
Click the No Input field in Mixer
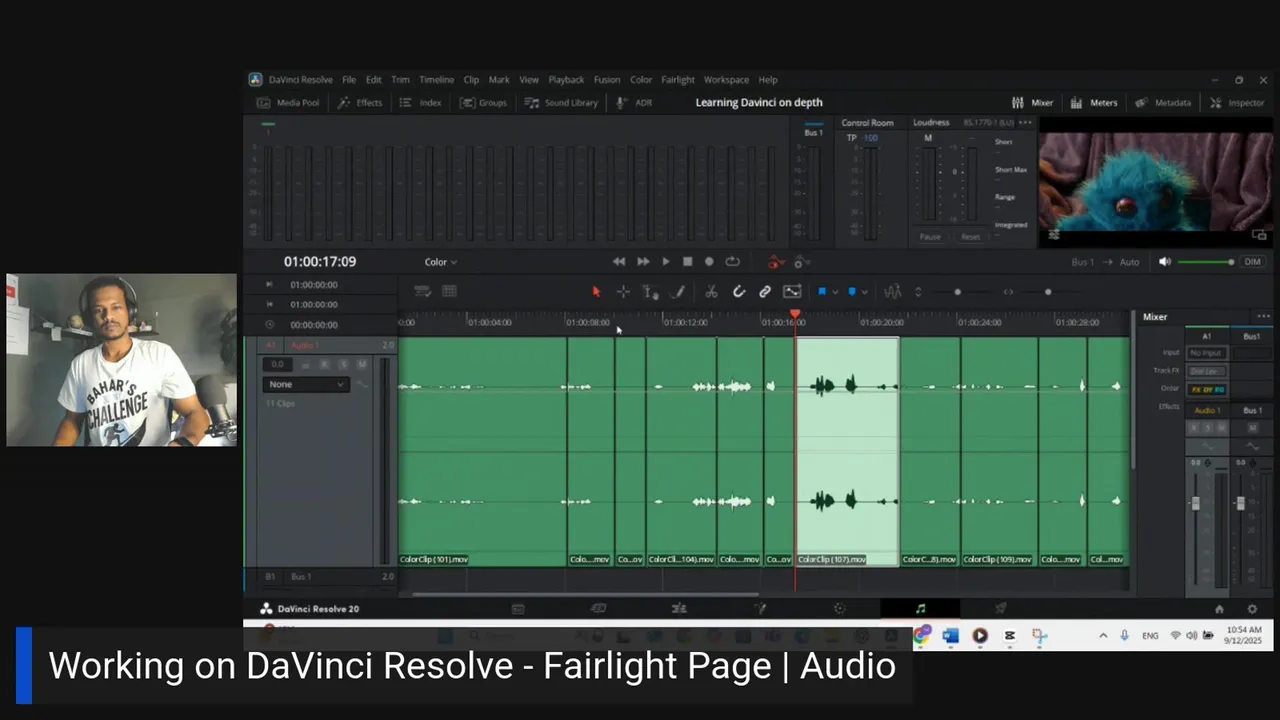pos(1206,353)
